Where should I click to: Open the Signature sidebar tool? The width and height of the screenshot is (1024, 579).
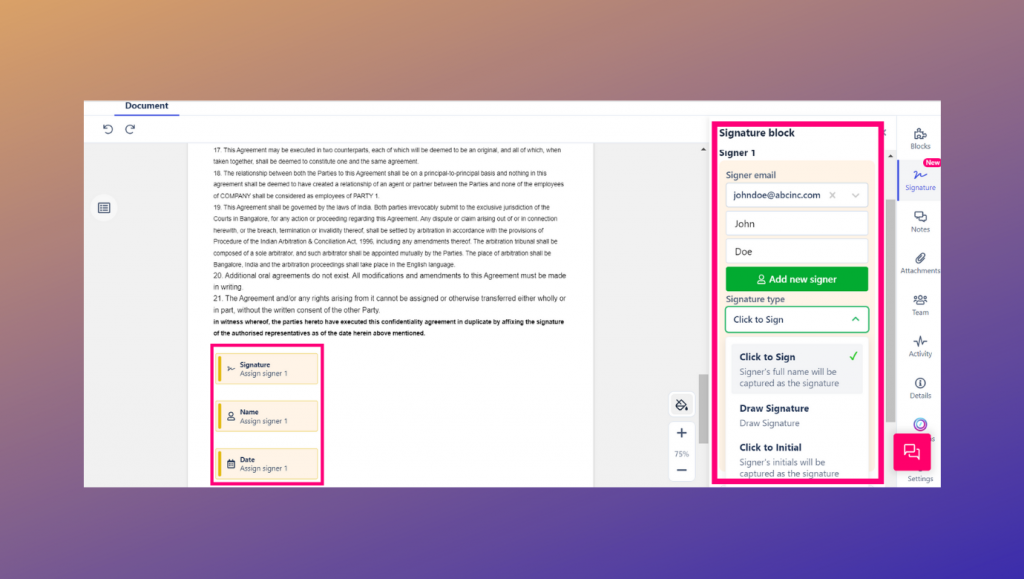pyautogui.click(x=920, y=180)
